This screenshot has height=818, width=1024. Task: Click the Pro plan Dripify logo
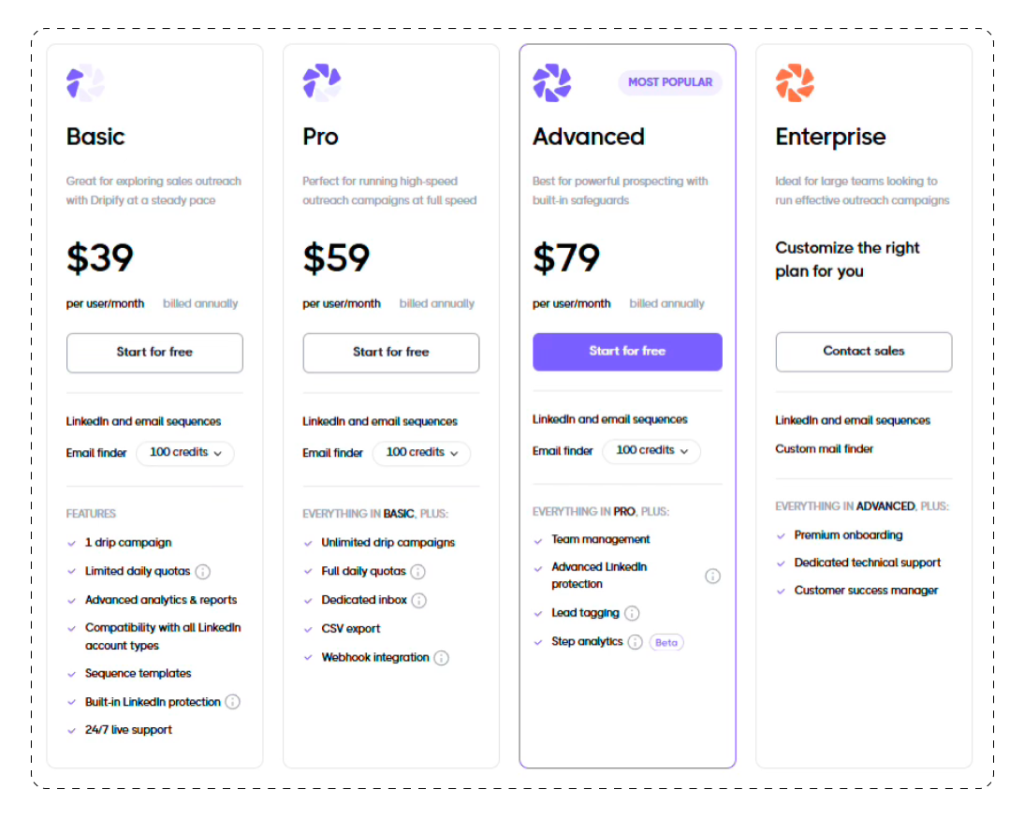(321, 81)
